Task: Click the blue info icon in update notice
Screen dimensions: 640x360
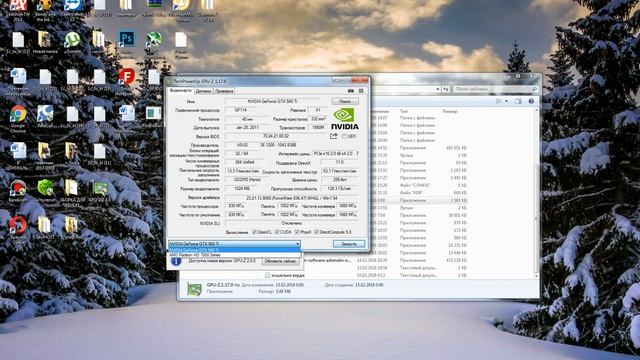Action: coord(176,261)
